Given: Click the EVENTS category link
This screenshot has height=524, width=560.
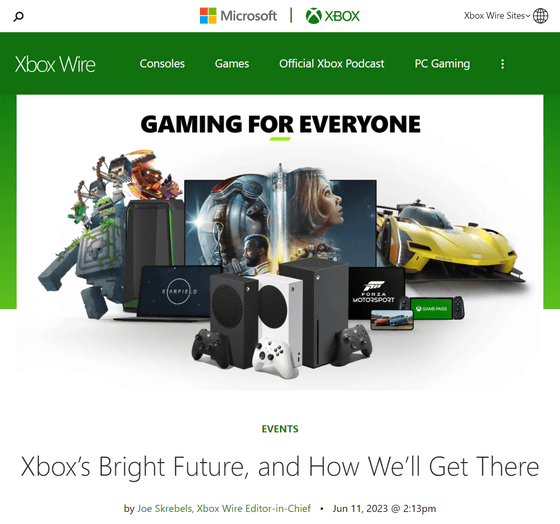Looking at the screenshot, I should 280,429.
